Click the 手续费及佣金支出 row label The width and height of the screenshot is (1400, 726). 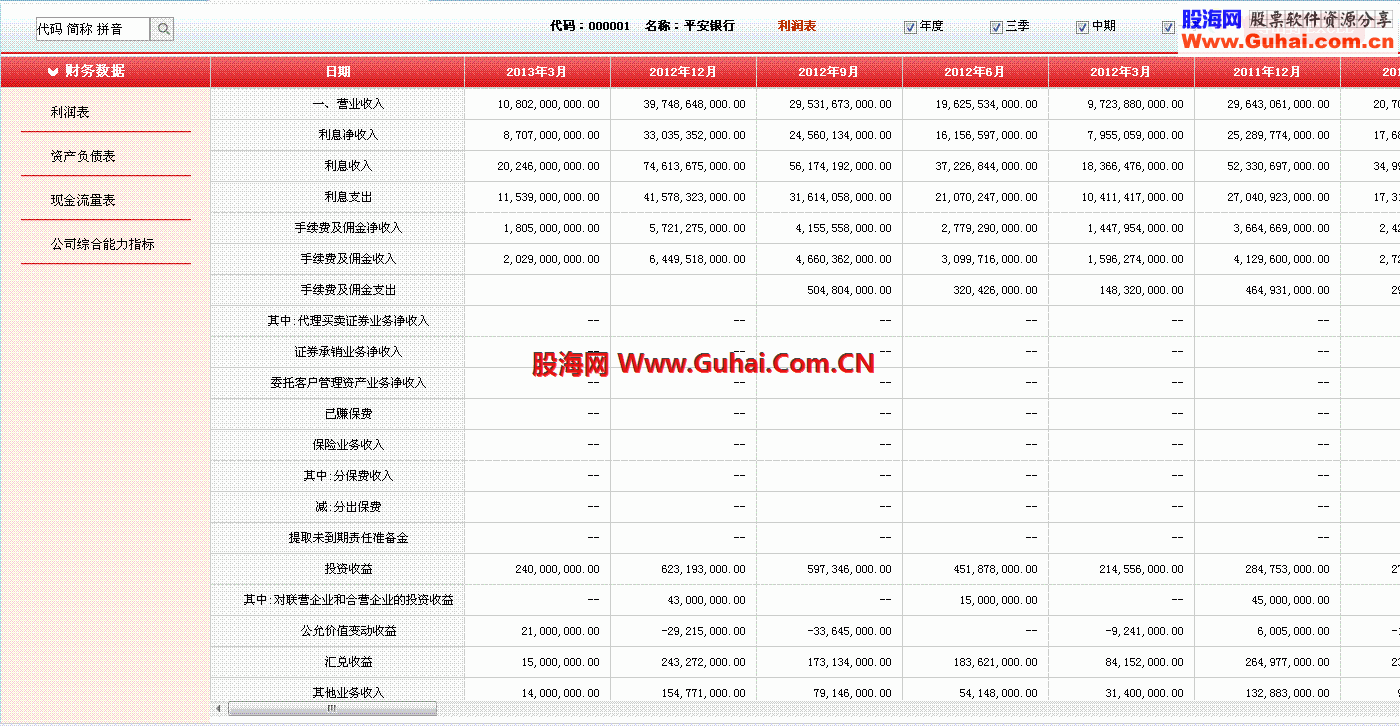click(348, 290)
